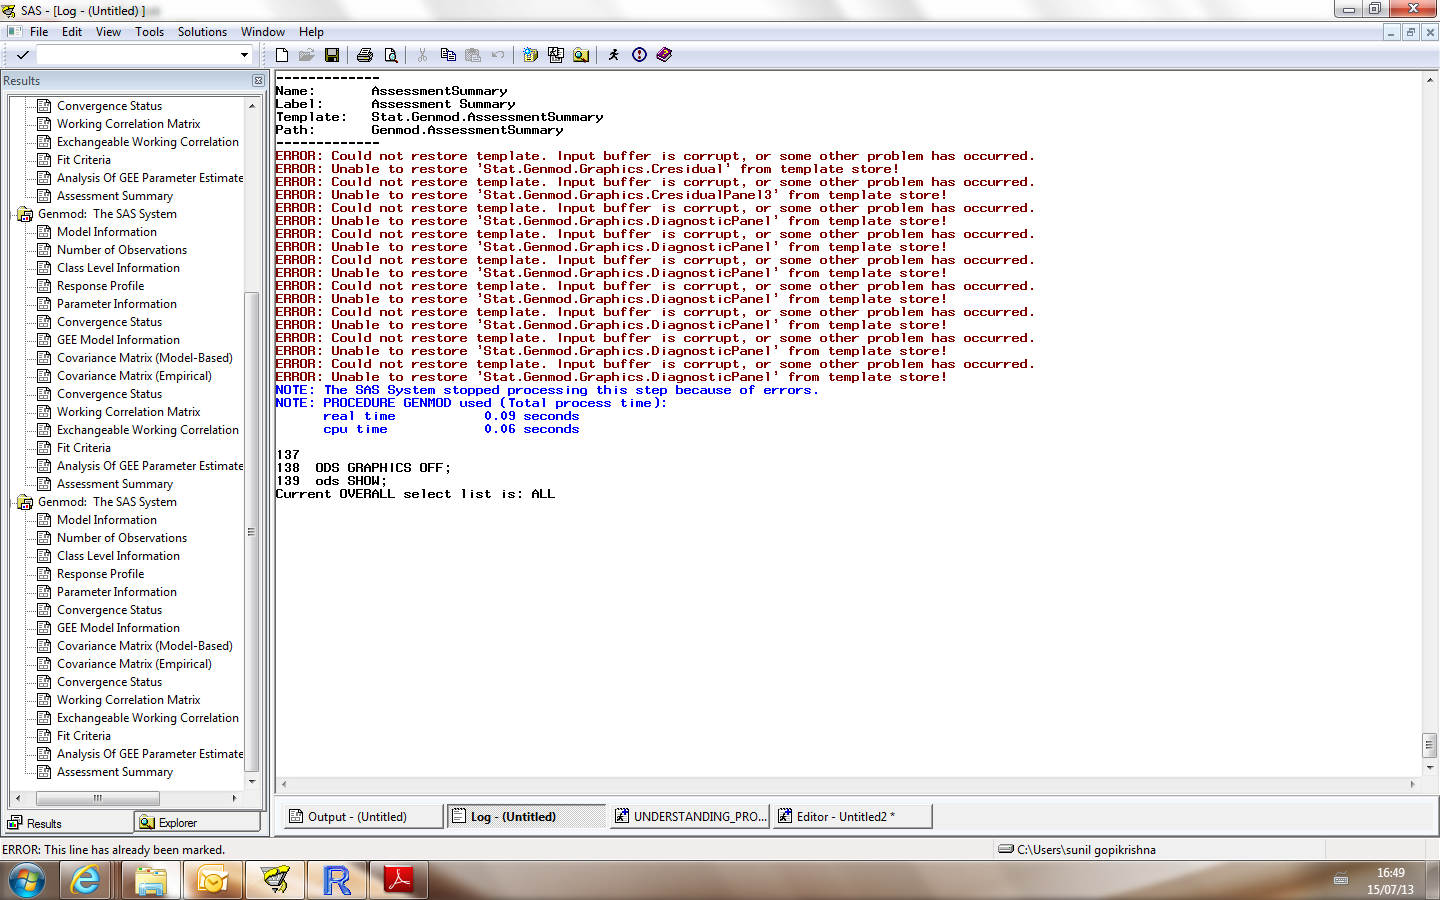
Task: Click 'PROCEDURE GENMOD used' note line
Action: pos(471,403)
